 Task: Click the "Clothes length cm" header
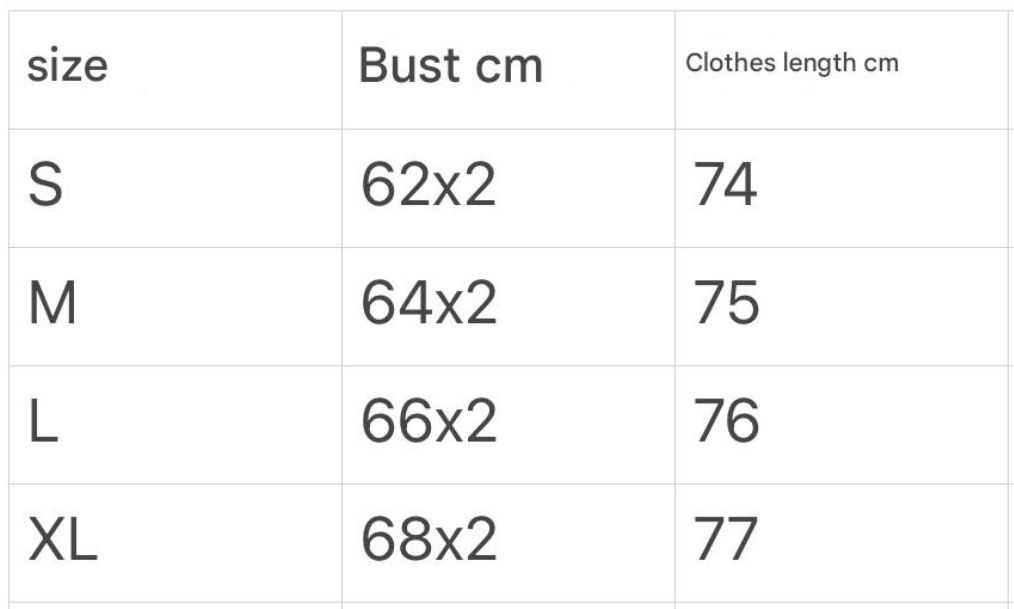[x=792, y=63]
